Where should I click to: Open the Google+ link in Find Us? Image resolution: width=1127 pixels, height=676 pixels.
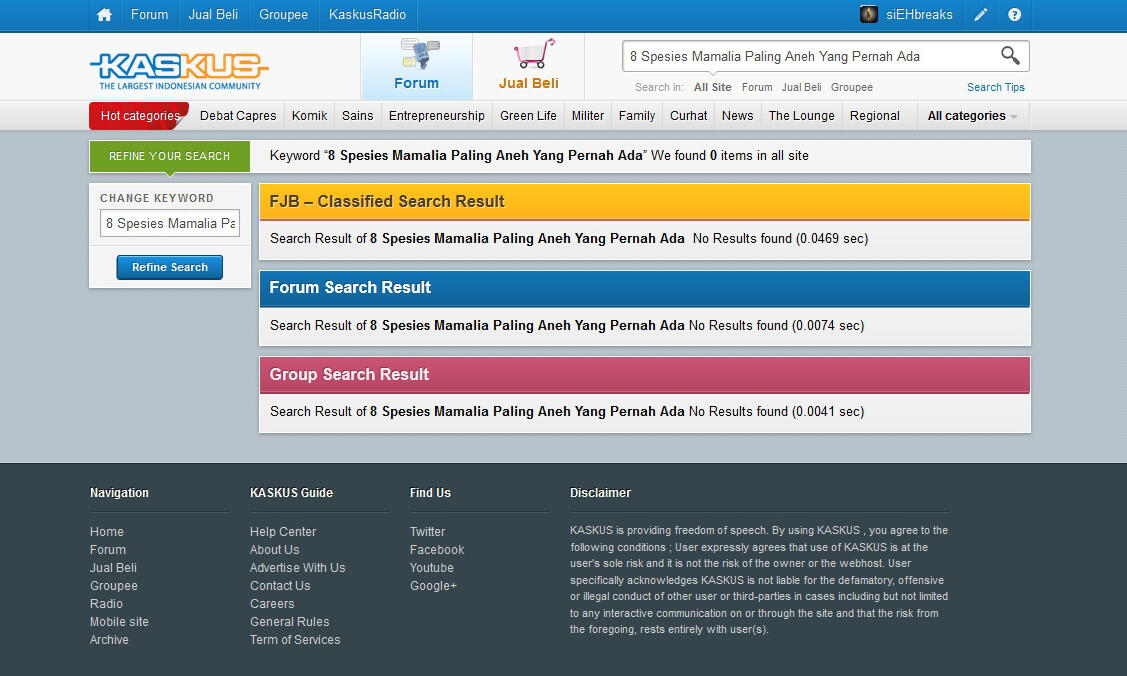tap(433, 585)
